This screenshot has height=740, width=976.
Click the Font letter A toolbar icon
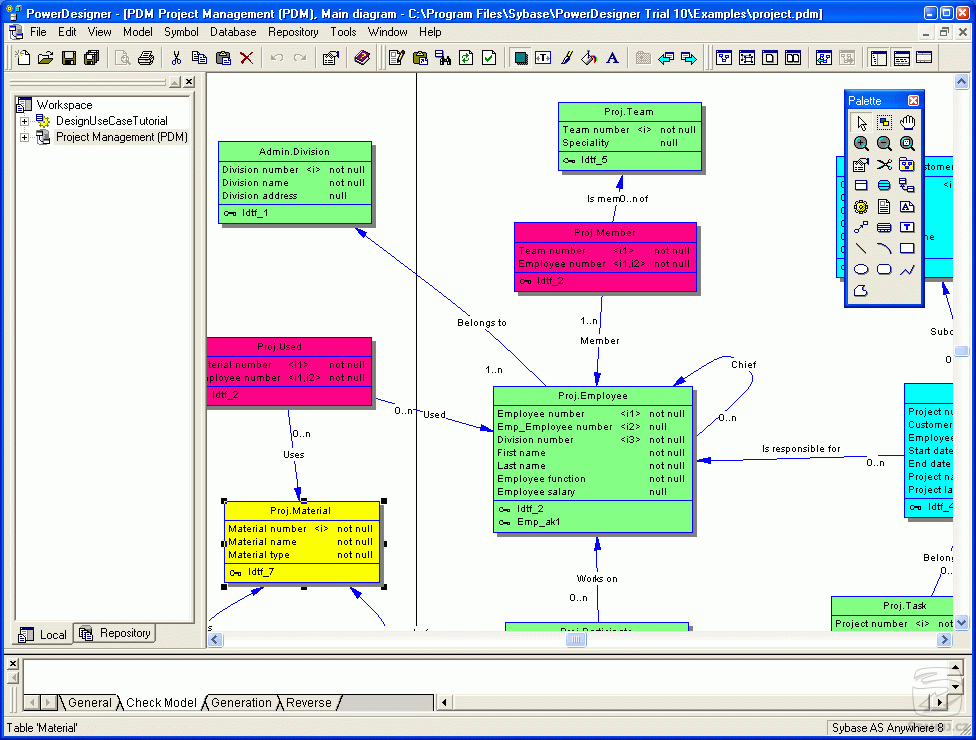612,58
